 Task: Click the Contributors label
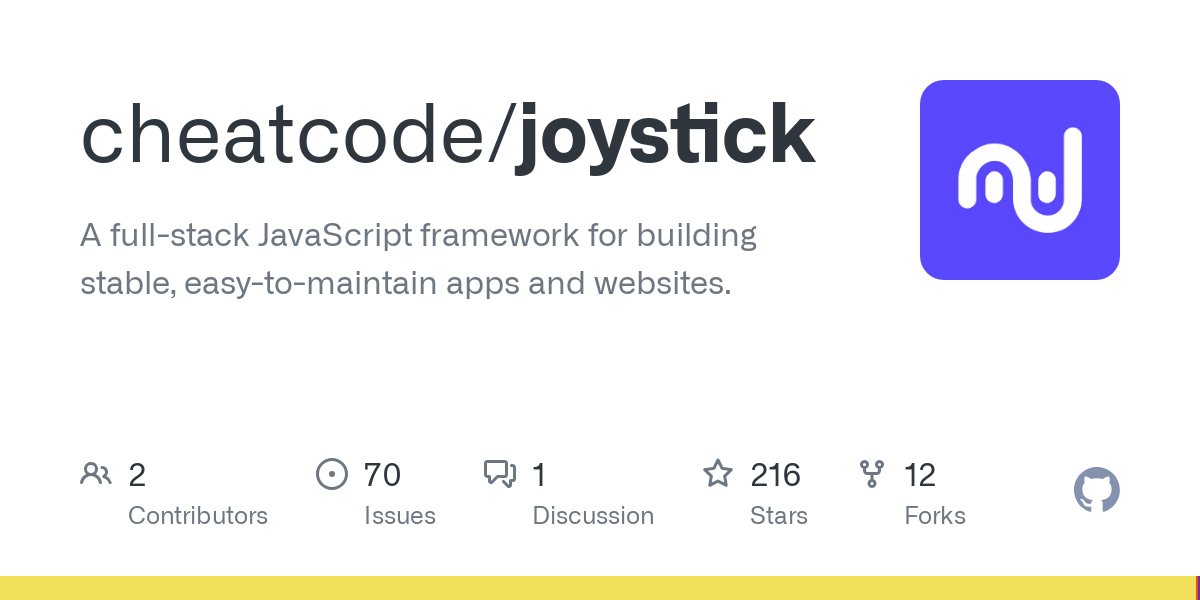[x=198, y=516]
